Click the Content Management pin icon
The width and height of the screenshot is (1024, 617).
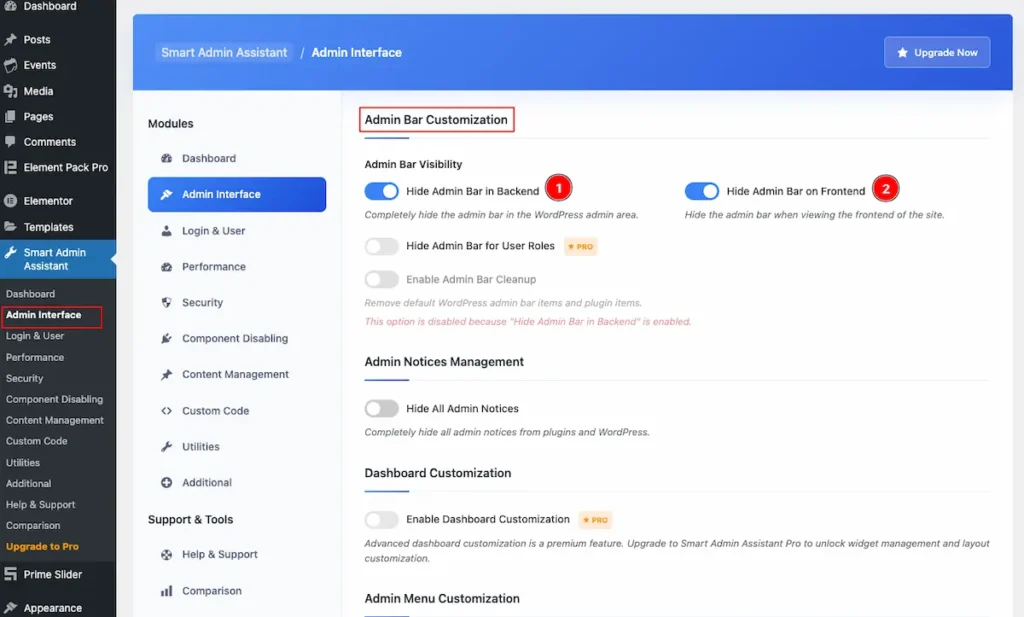[167, 374]
